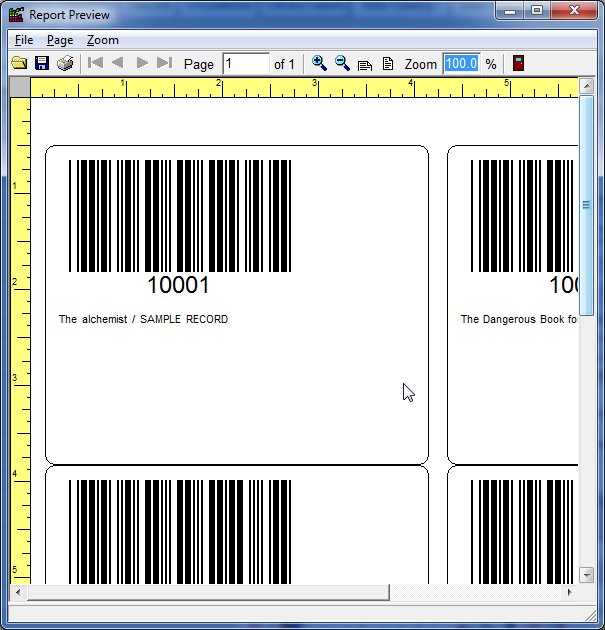The height and width of the screenshot is (630, 605).
Task: Go to first page arrow
Action: [95, 63]
